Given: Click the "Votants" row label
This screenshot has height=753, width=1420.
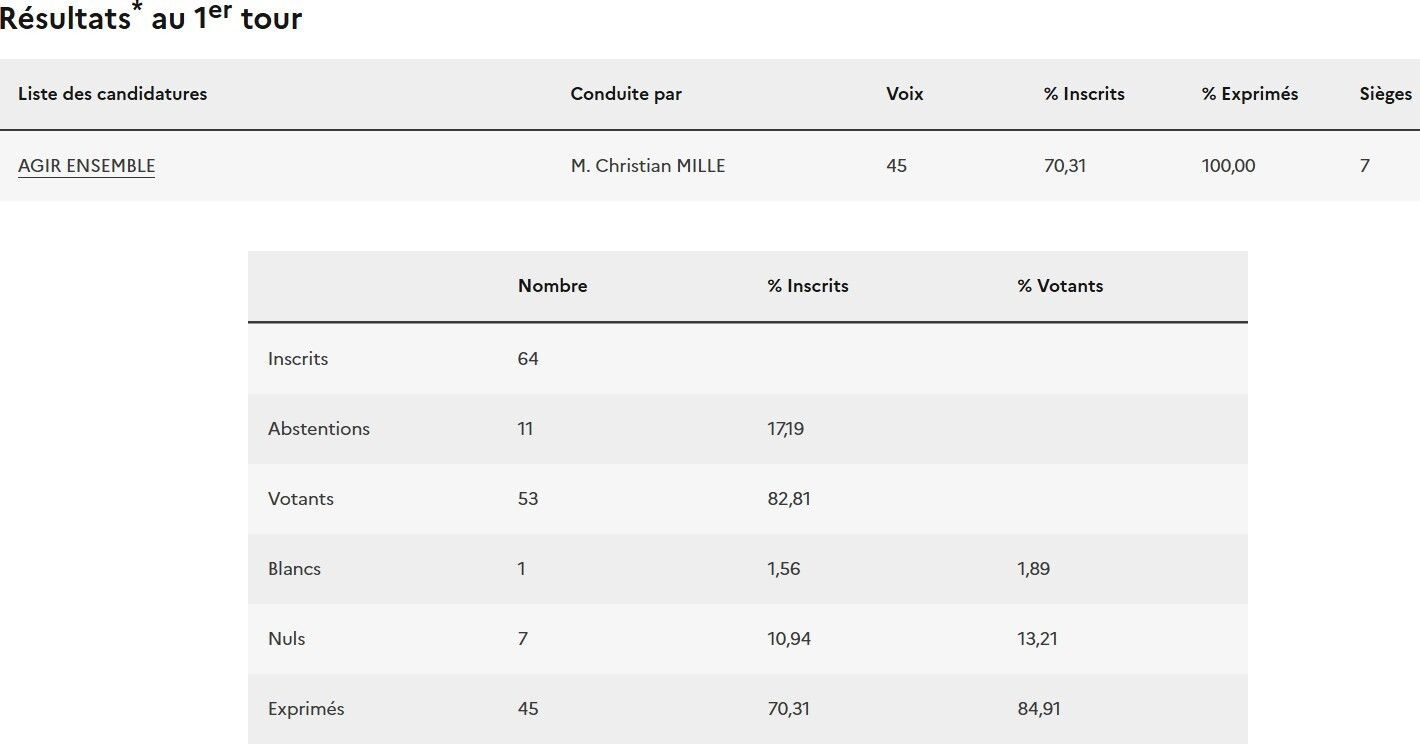Looking at the screenshot, I should [x=300, y=499].
